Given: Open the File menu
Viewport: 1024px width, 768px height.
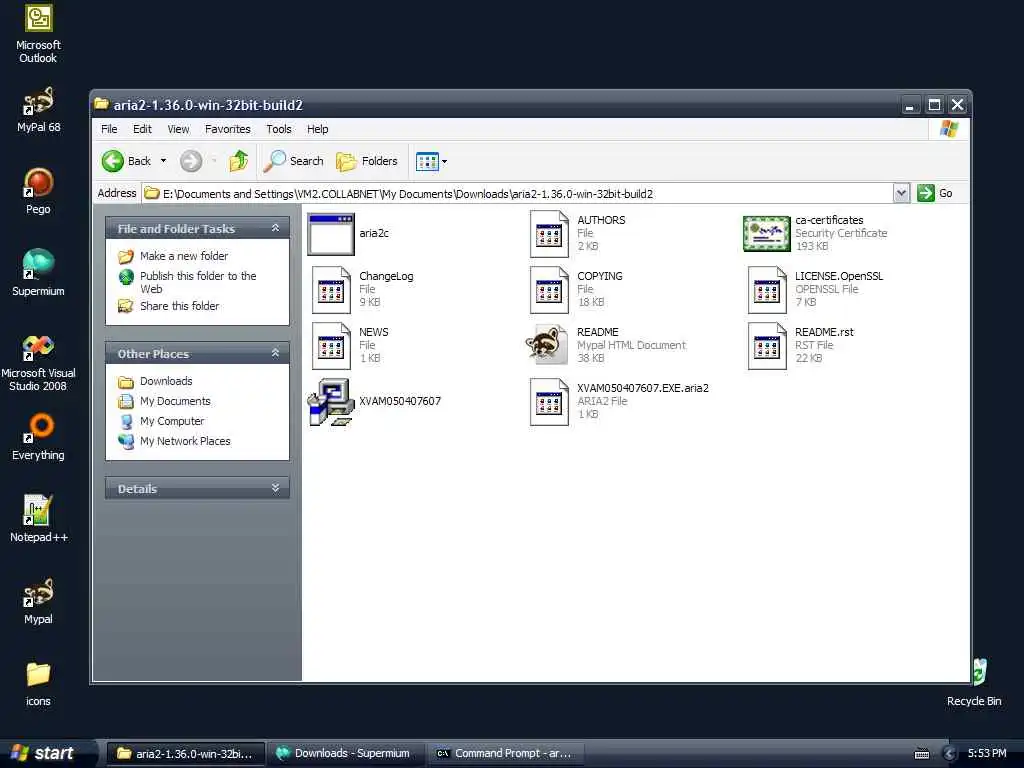Looking at the screenshot, I should 109,129.
